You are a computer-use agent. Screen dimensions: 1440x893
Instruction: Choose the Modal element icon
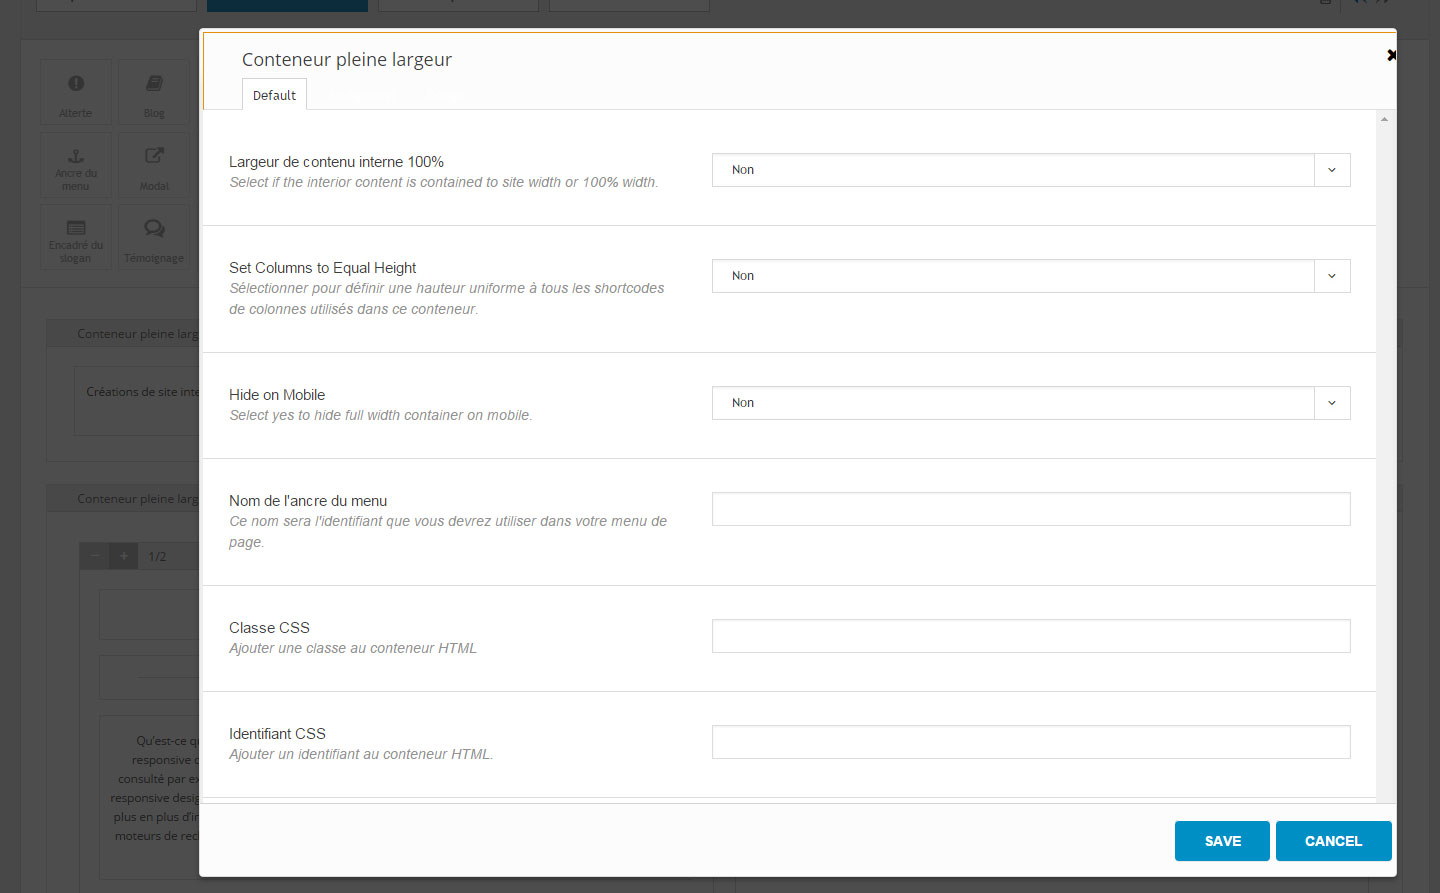(154, 156)
